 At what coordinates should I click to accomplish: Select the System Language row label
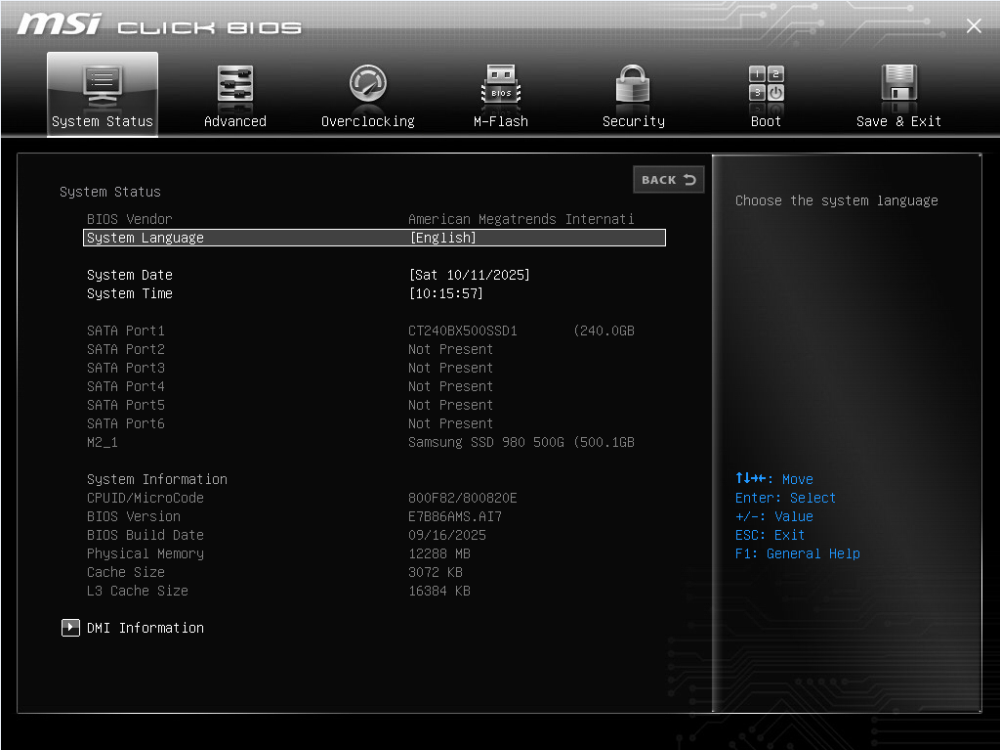tap(145, 238)
